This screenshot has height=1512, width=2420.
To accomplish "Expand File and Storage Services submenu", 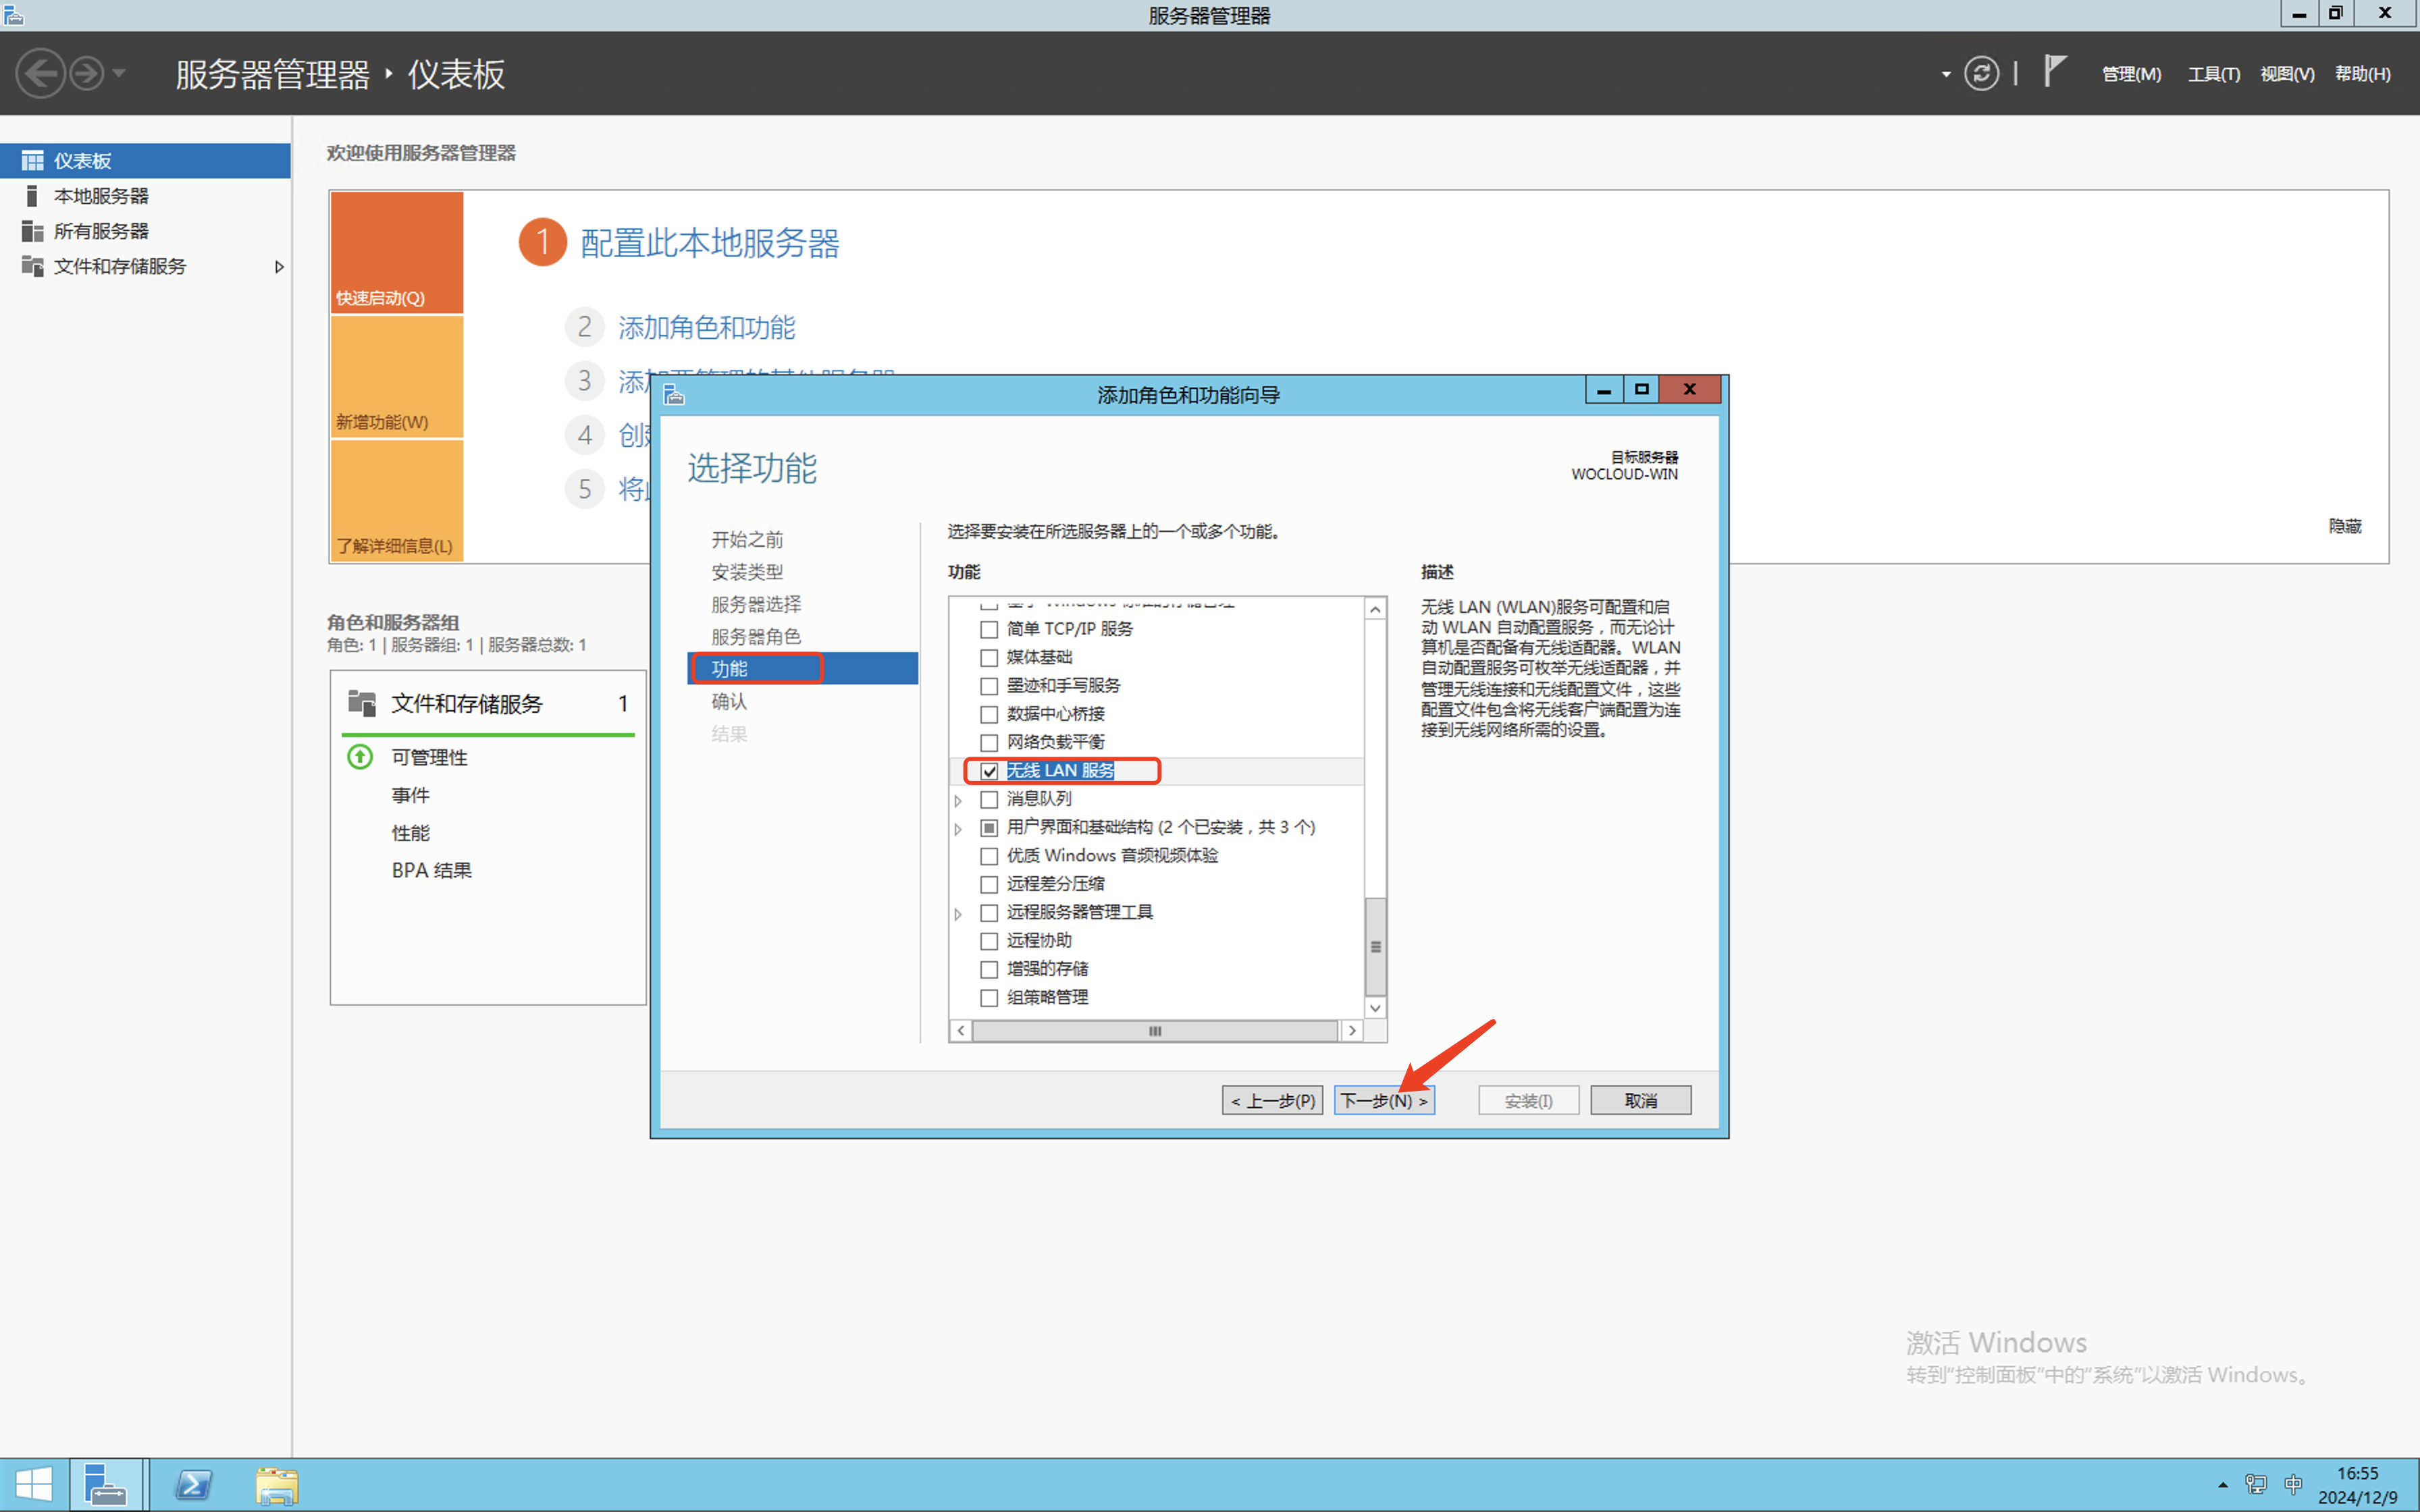I will coord(279,267).
